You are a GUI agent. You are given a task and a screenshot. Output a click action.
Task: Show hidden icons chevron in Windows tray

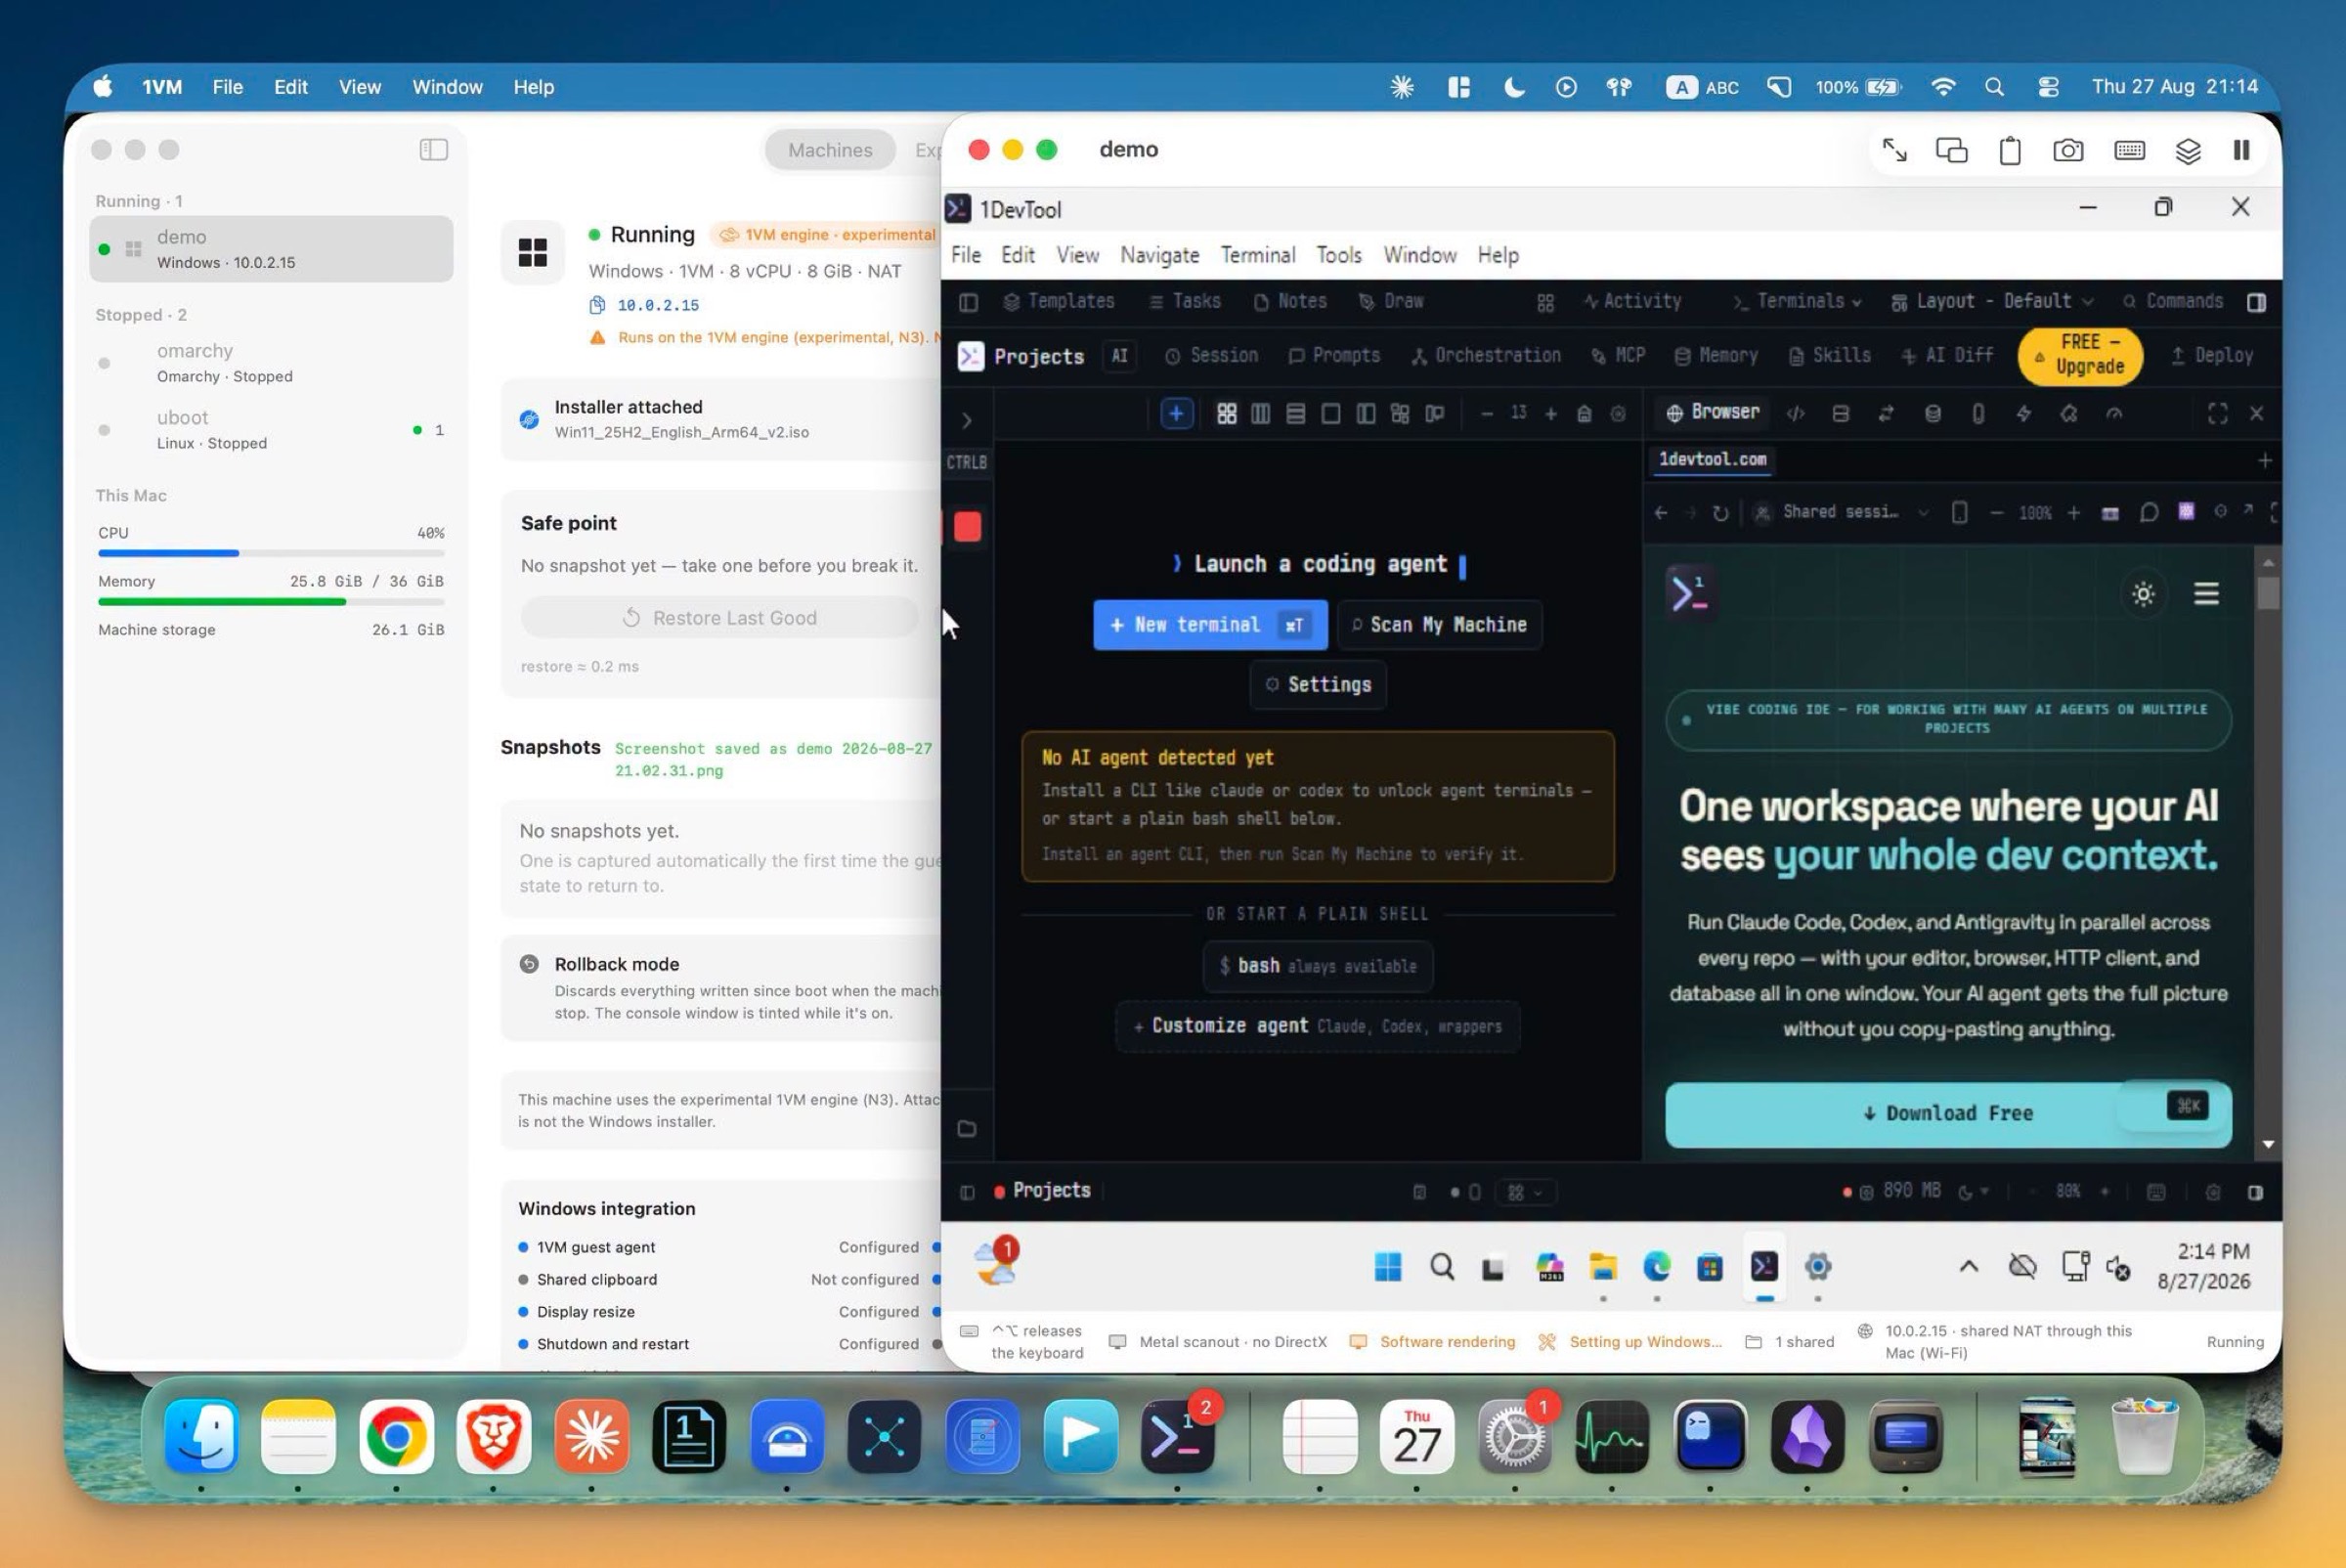tap(1968, 1267)
